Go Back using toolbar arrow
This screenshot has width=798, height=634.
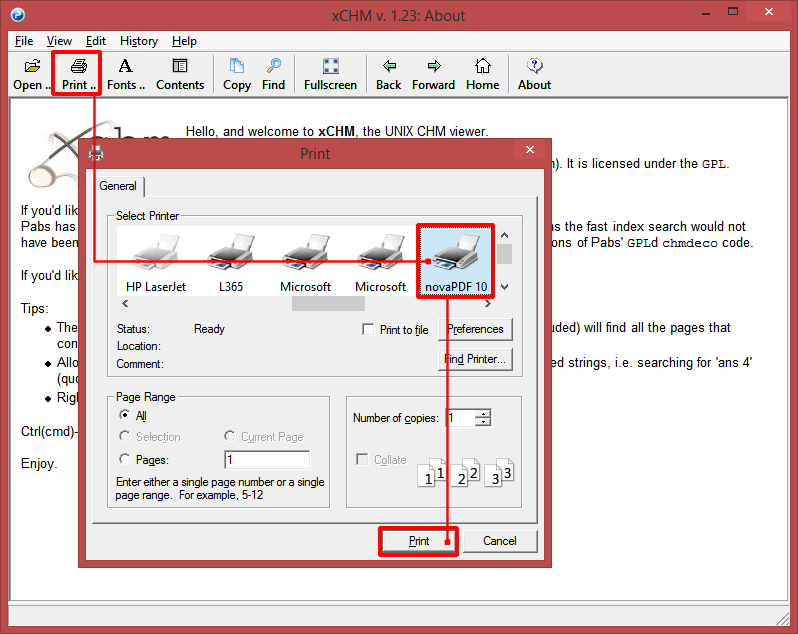tap(389, 74)
